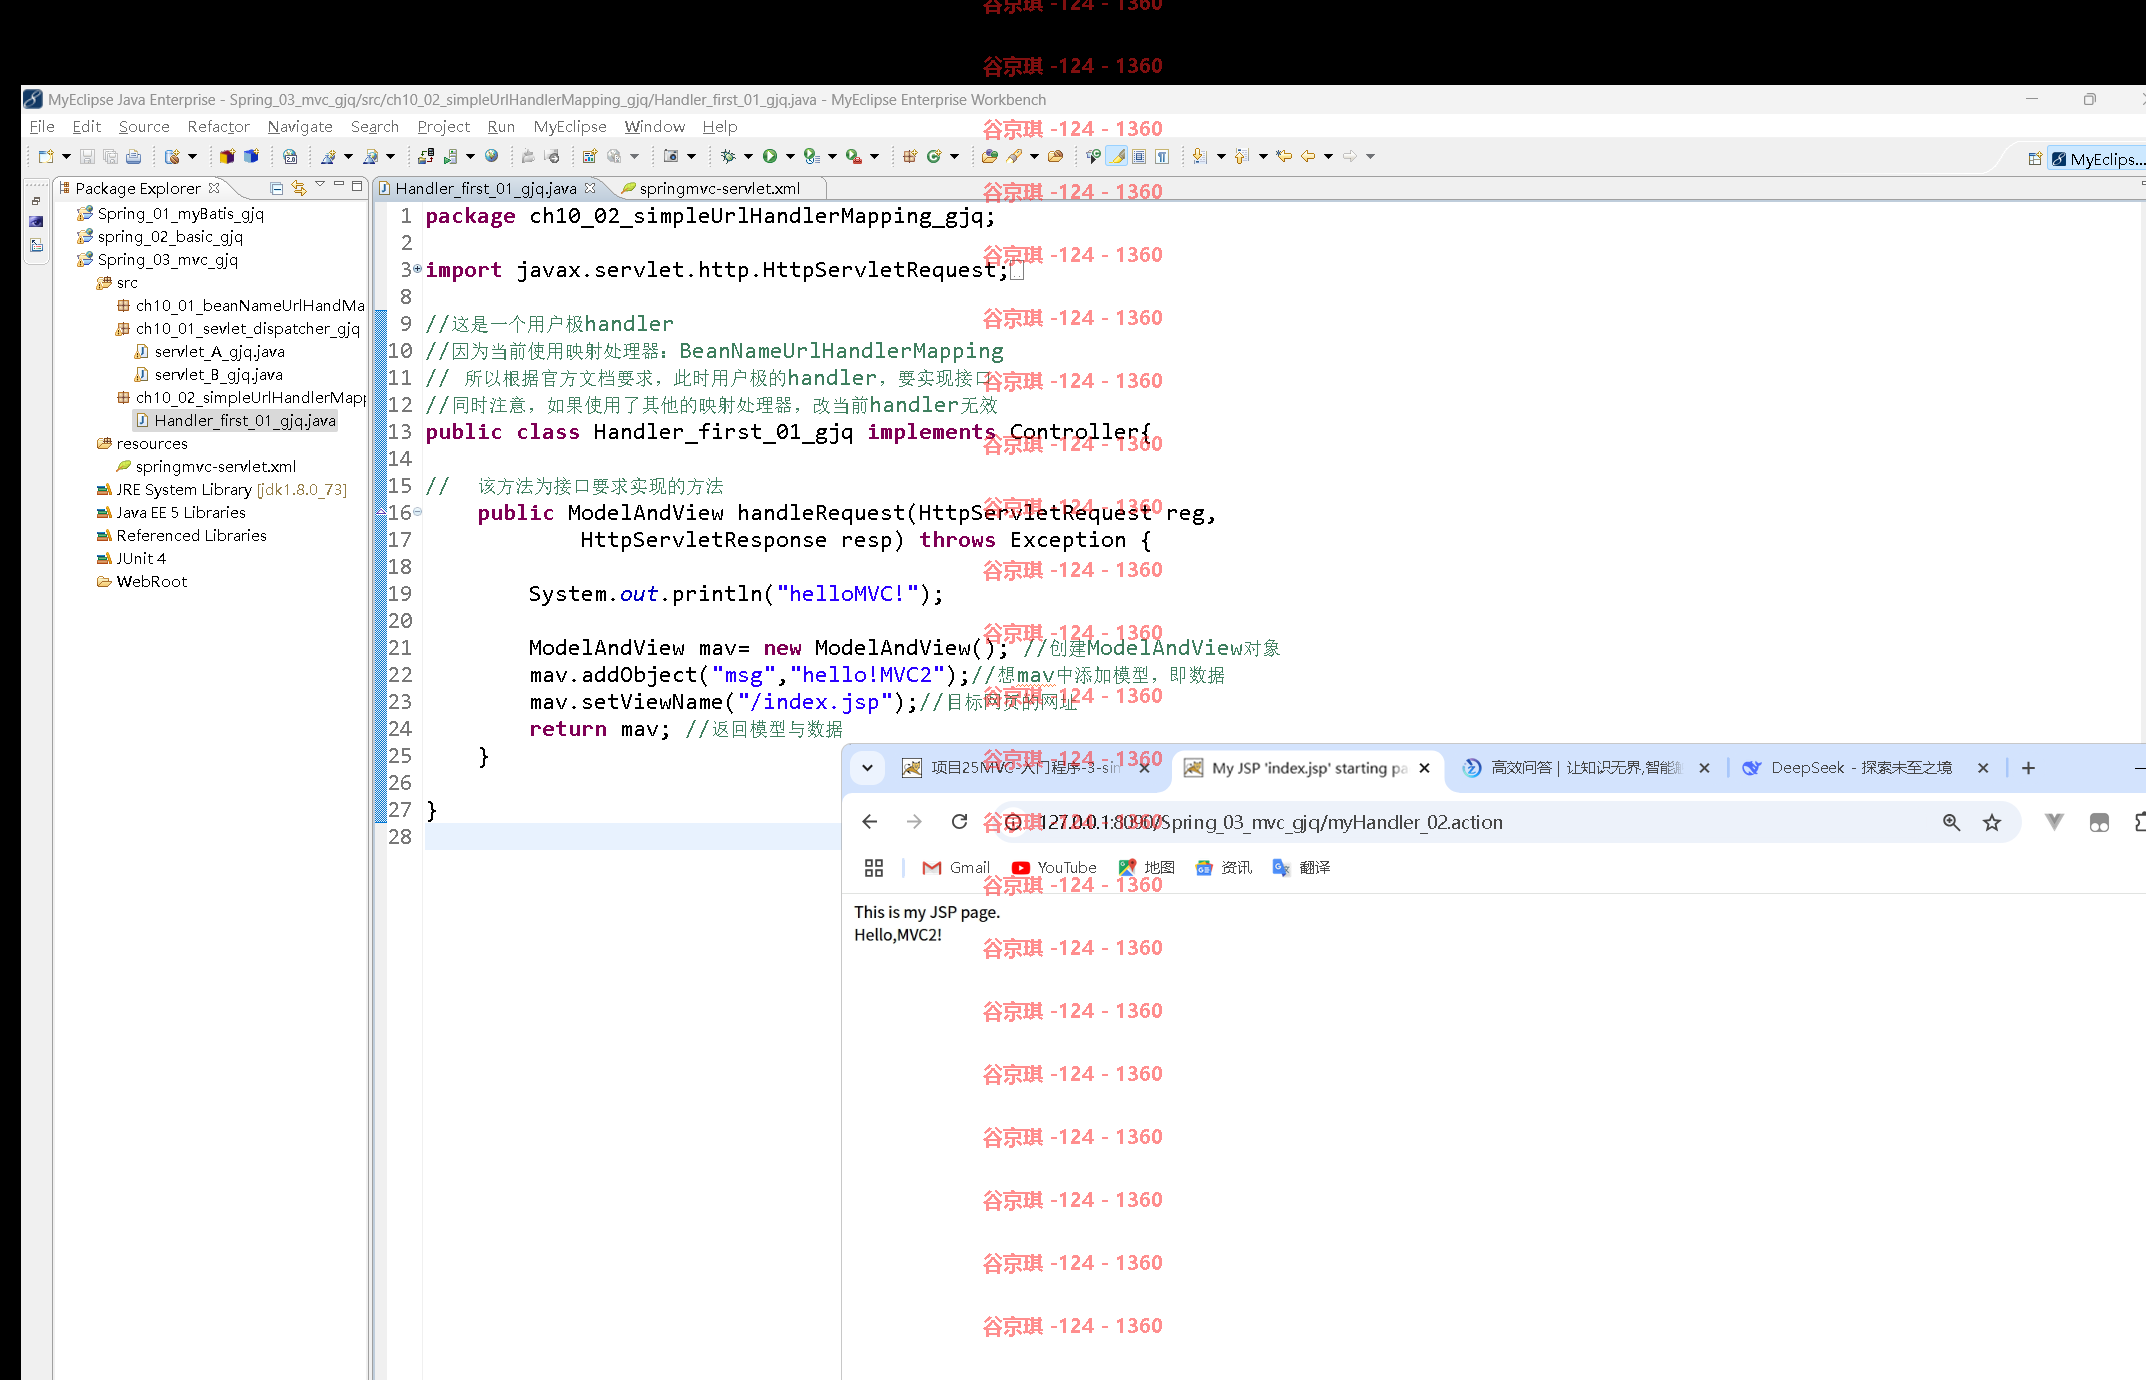The image size is (2146, 1380).
Task: Open the Back history dropdown arrow
Action: tap(1328, 156)
